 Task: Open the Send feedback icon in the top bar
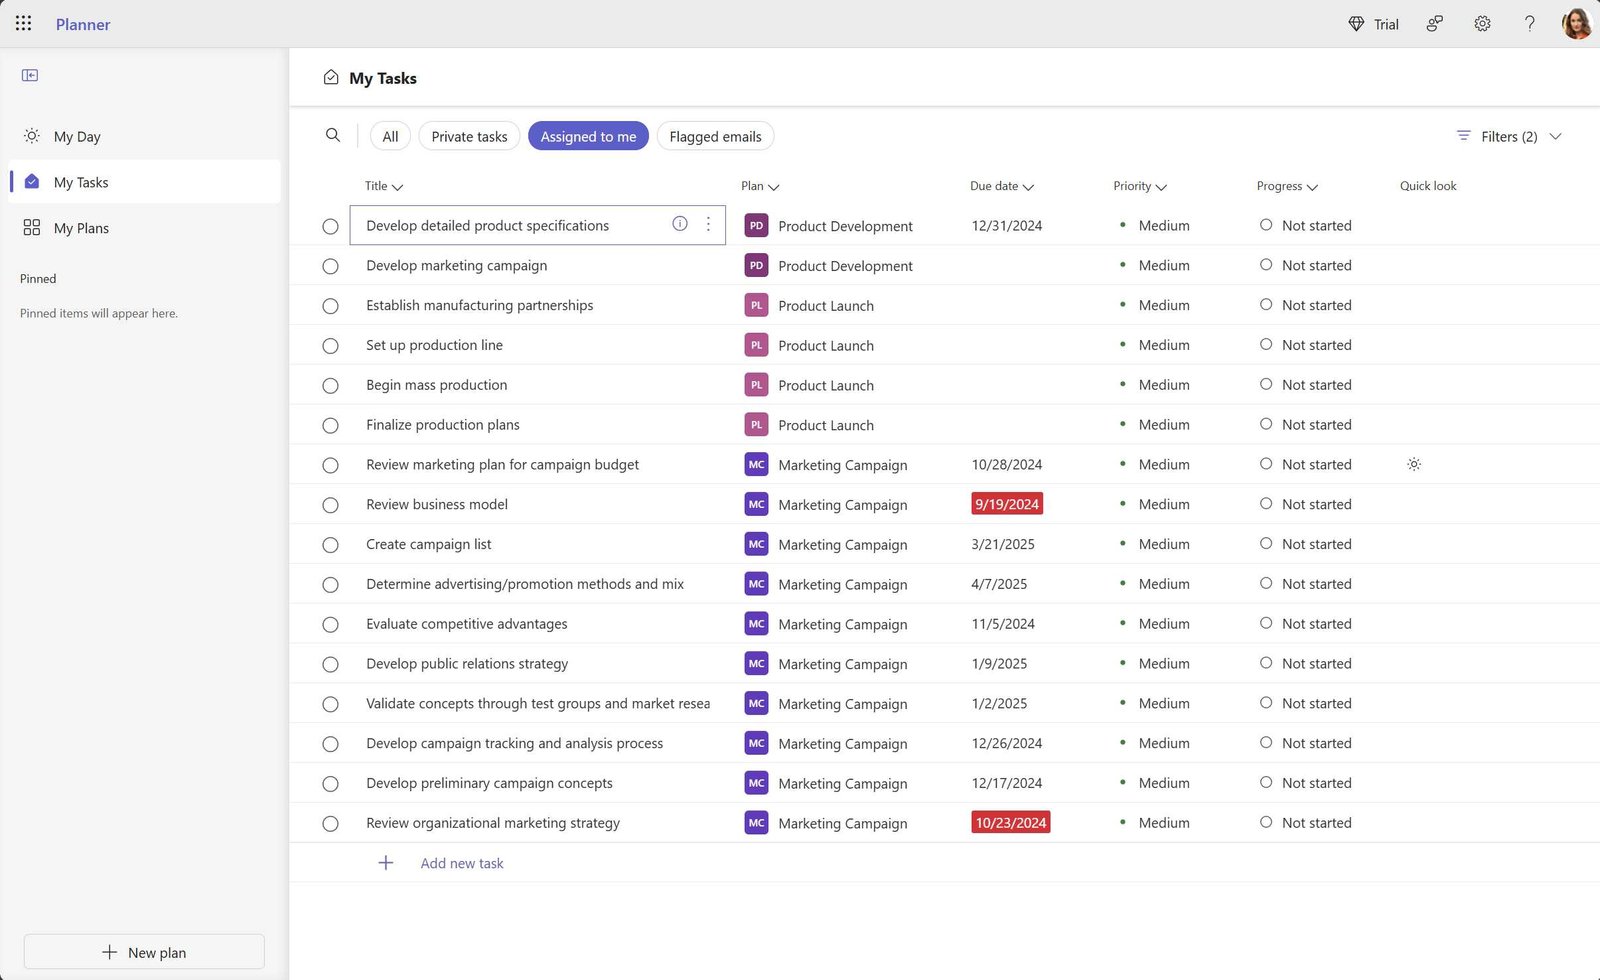(x=1435, y=23)
